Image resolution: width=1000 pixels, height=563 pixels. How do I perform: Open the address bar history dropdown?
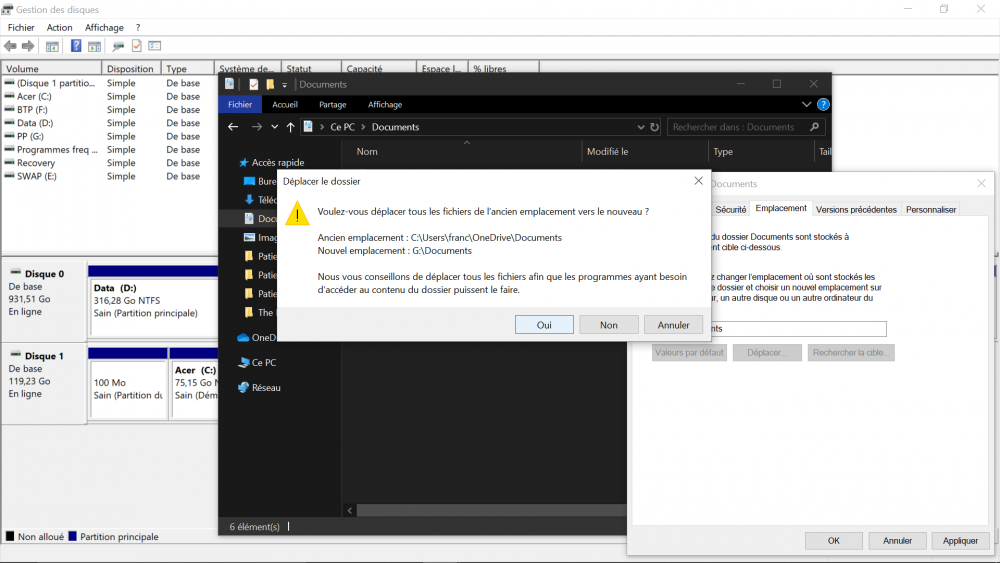pos(641,127)
